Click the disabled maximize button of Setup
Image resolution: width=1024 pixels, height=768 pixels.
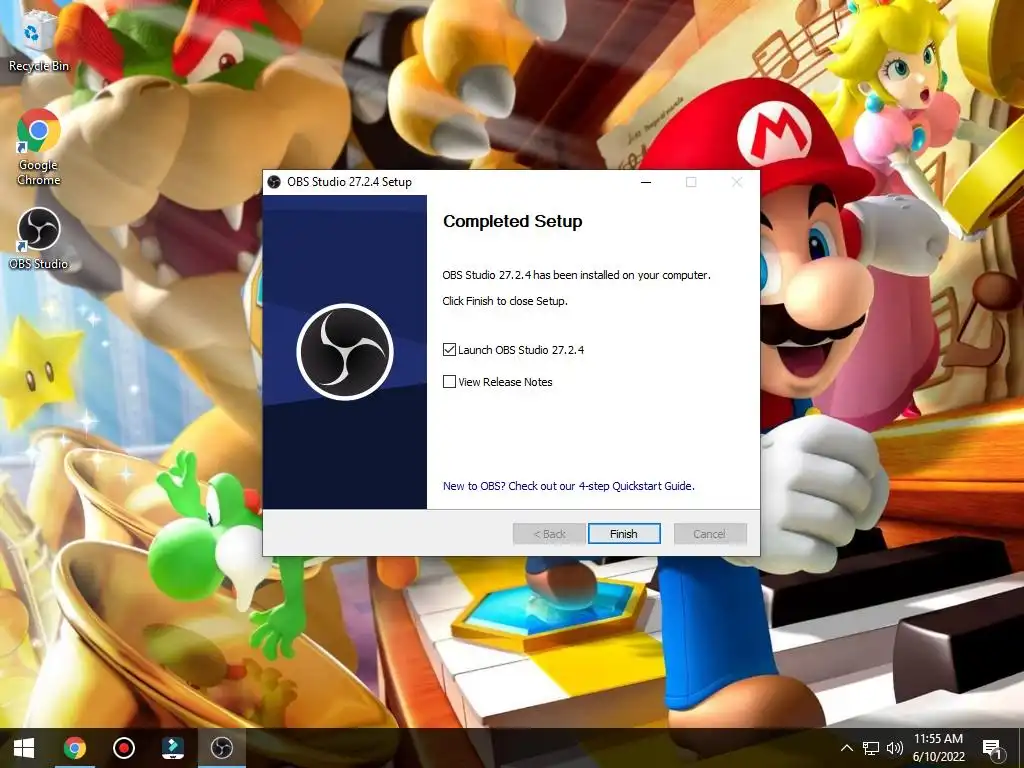[691, 182]
